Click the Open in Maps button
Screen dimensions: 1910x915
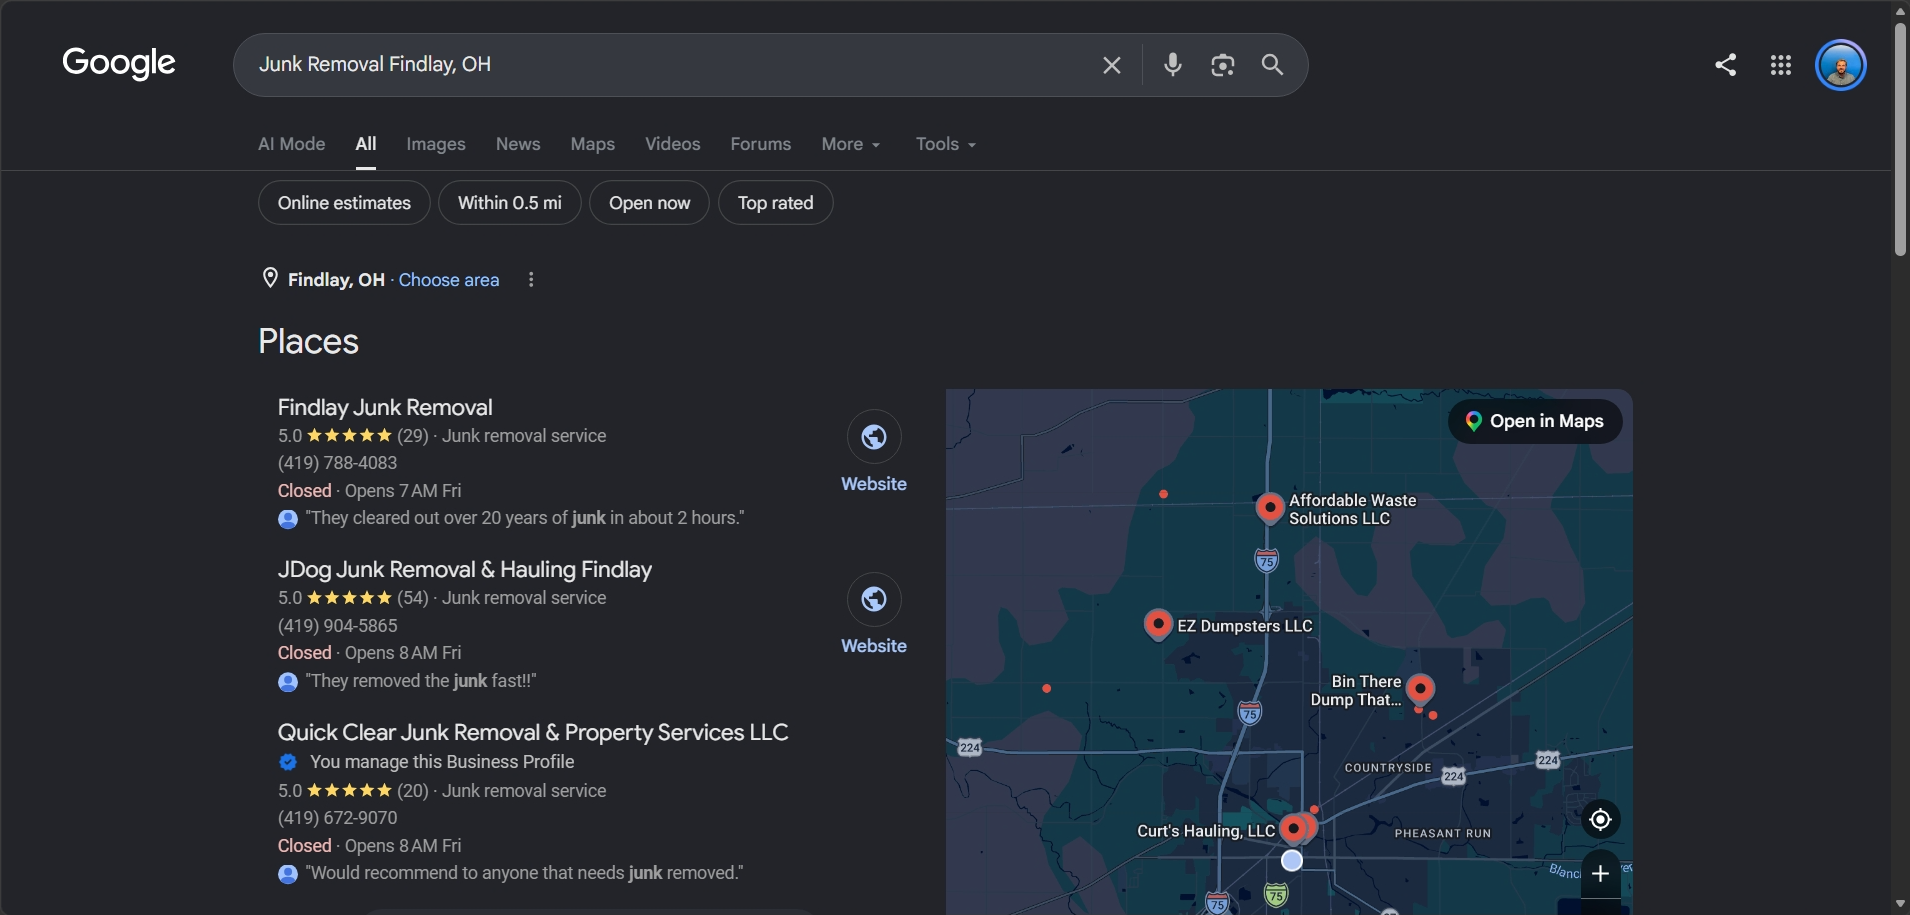1535,421
